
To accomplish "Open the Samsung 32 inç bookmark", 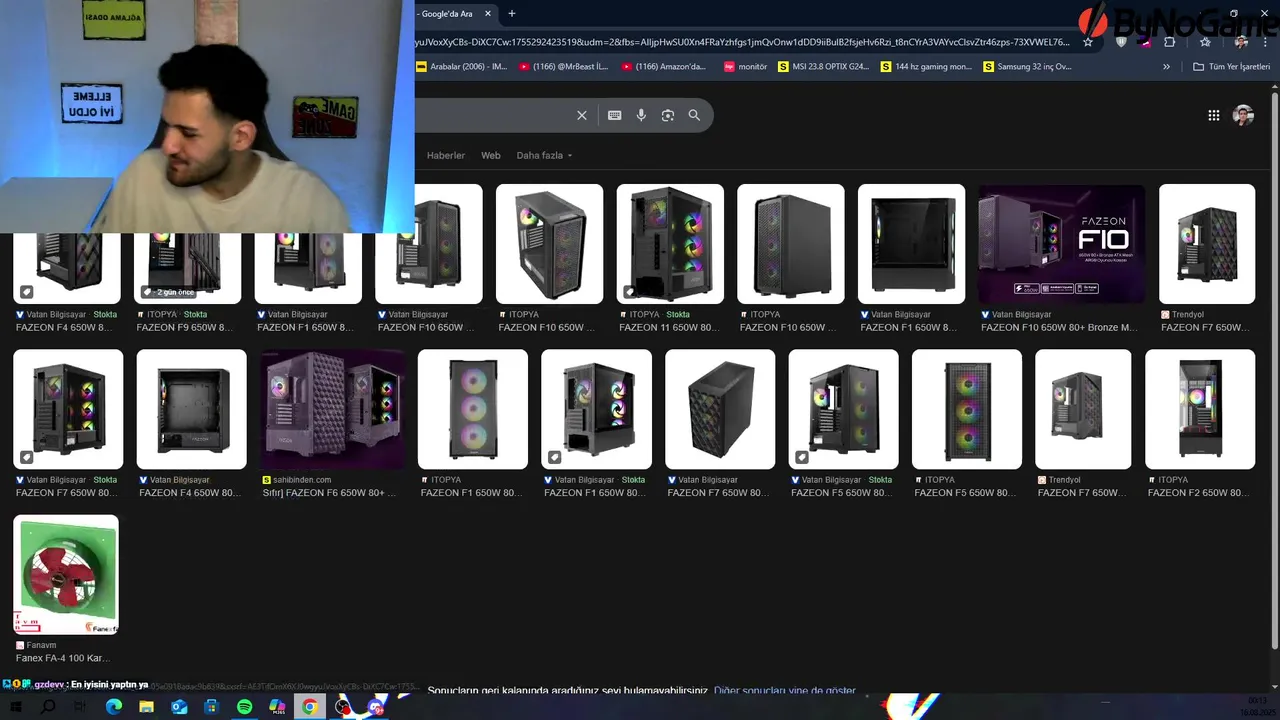I will point(1028,67).
